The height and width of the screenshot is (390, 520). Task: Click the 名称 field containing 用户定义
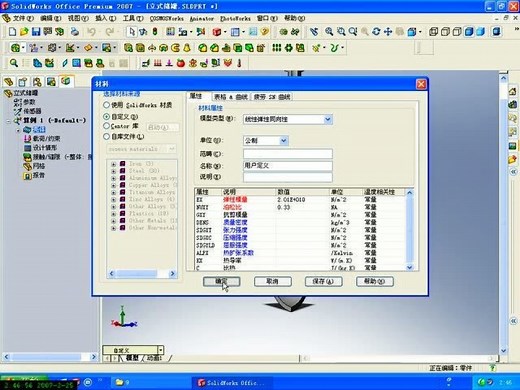click(x=288, y=166)
